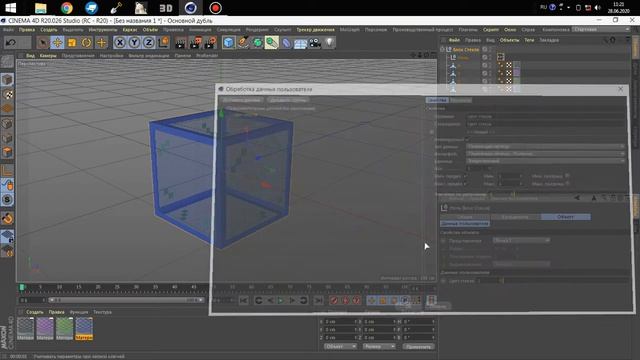Open the Правка menu in main menu bar
The width and height of the screenshot is (640, 360).
[27, 30]
